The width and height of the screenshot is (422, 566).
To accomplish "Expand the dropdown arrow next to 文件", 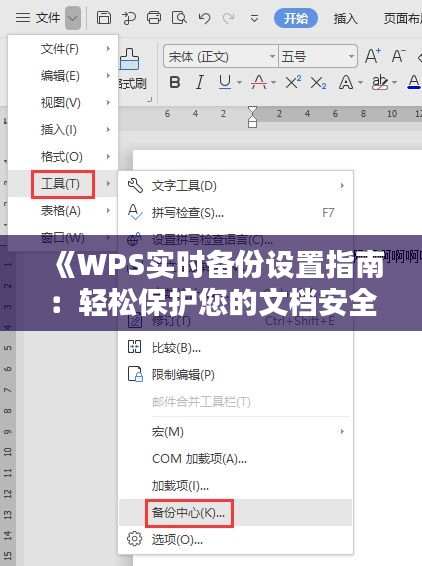I will click(73, 17).
